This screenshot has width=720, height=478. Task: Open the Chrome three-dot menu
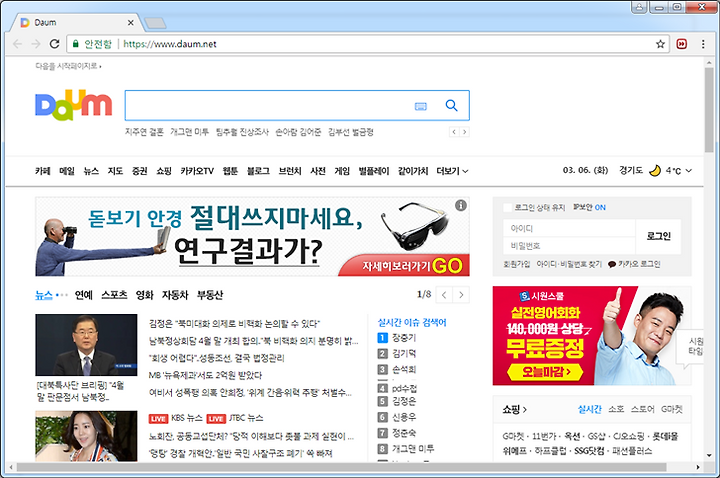[703, 44]
